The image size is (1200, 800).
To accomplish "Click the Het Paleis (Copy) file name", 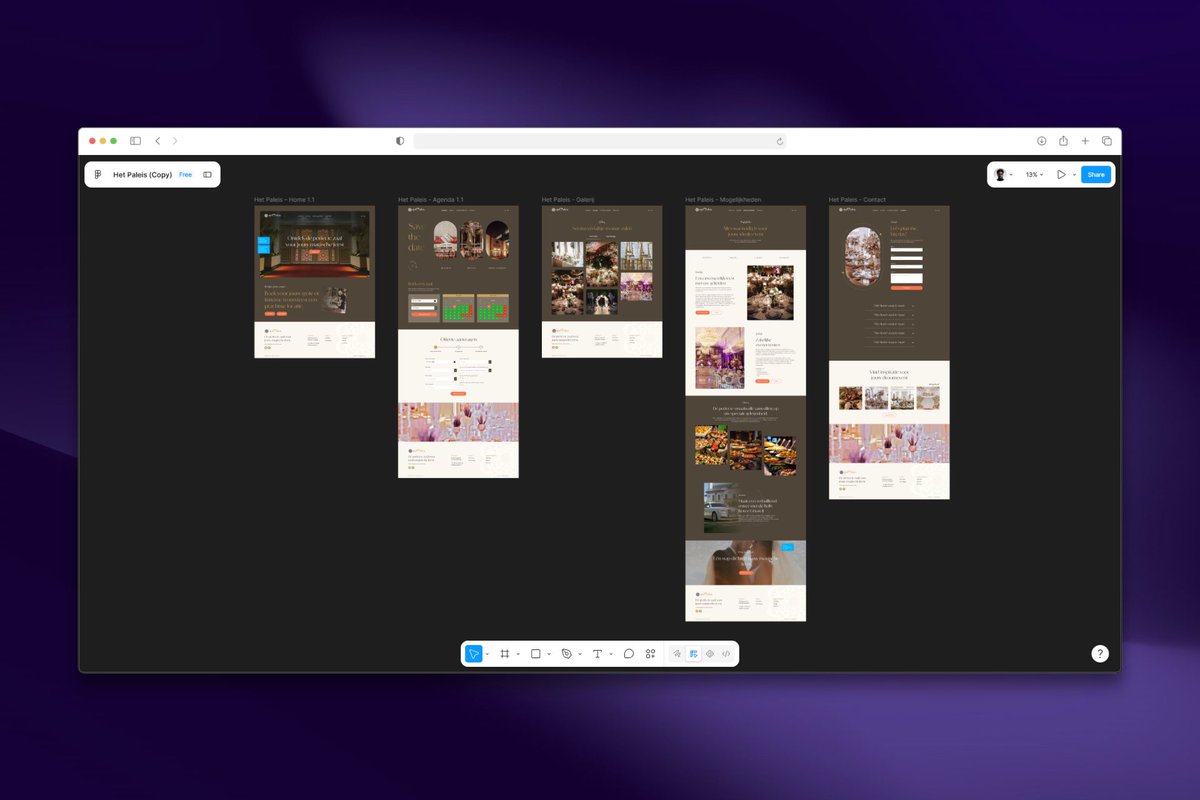I will tap(143, 175).
